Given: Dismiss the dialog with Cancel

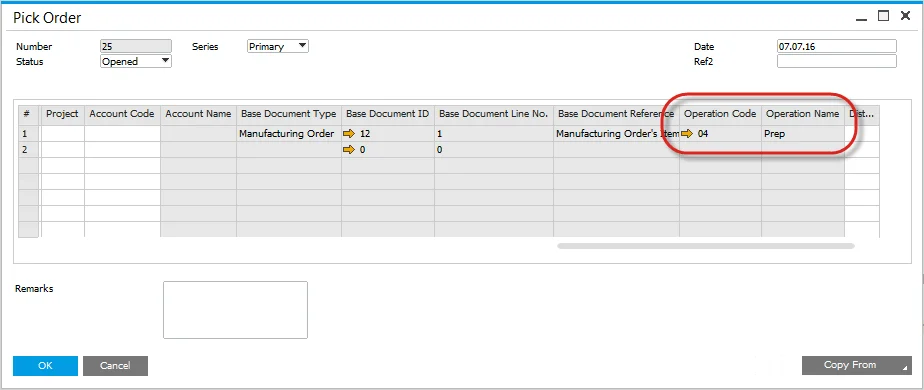Looking at the screenshot, I should (x=116, y=366).
